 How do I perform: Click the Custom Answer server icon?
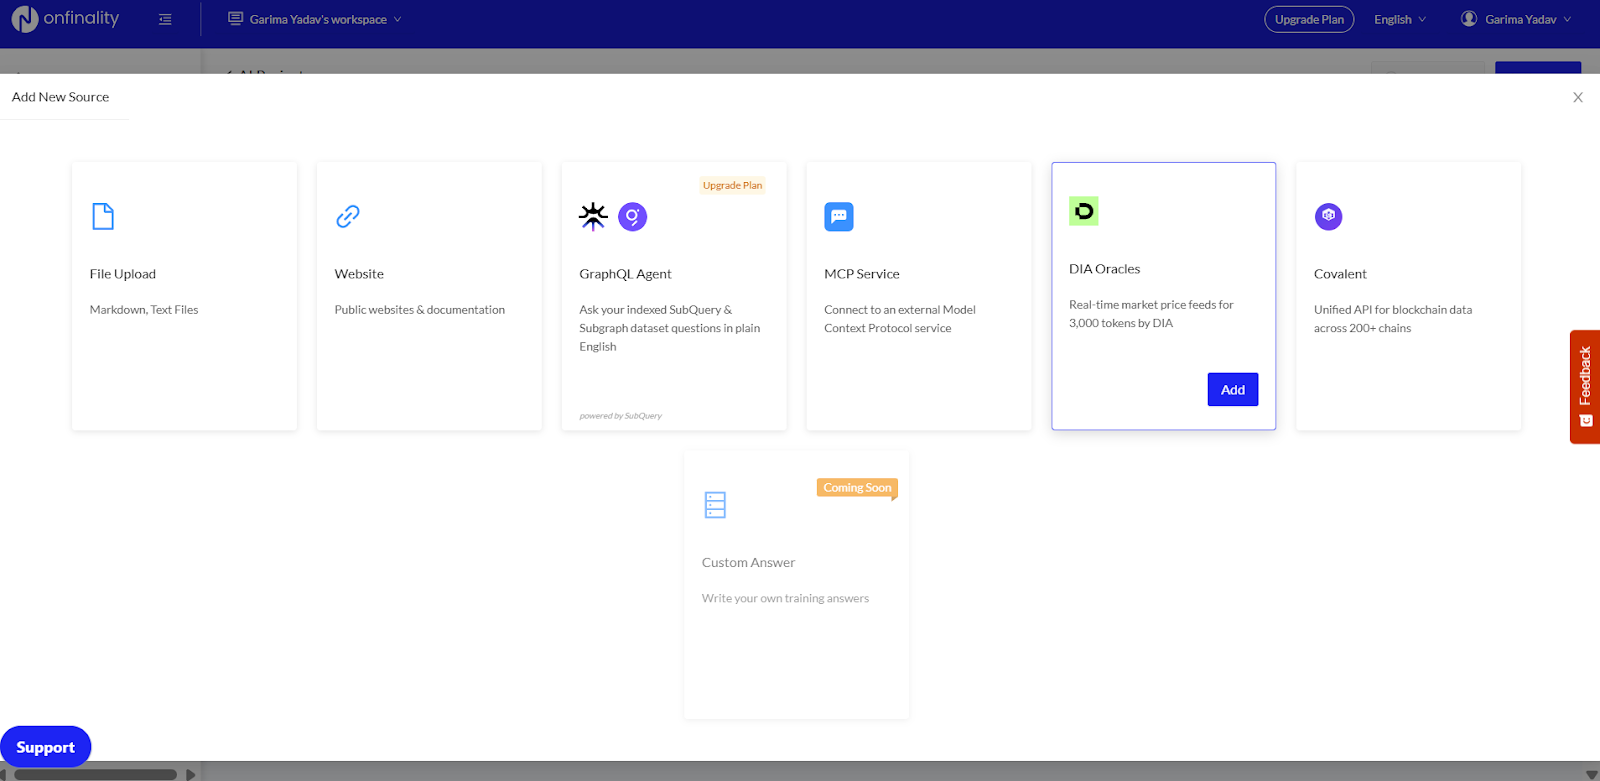click(x=715, y=505)
